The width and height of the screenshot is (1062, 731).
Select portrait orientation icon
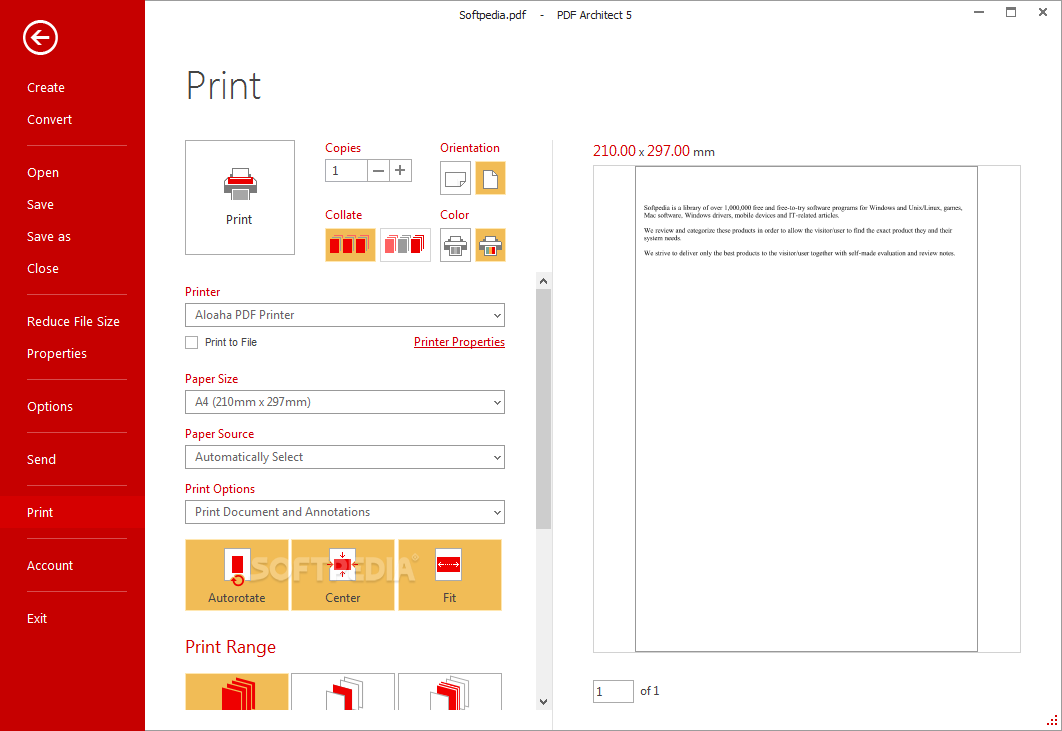pos(490,178)
